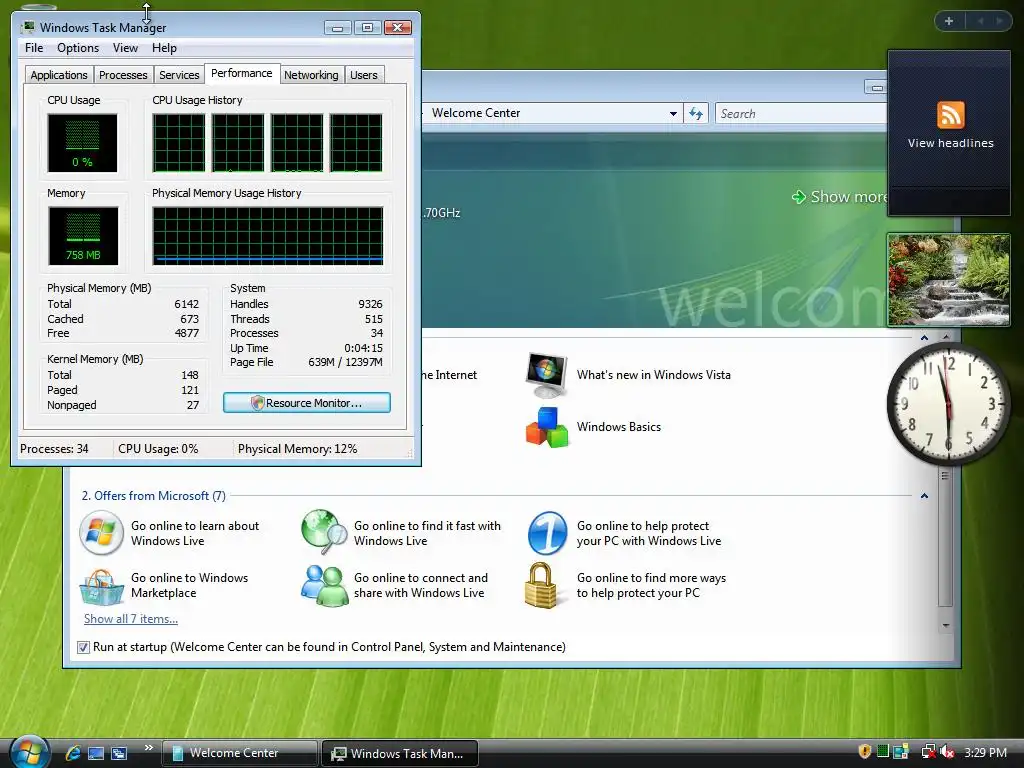Click the globe magnifier find it fast icon
The width and height of the screenshot is (1024, 768).
[x=324, y=531]
